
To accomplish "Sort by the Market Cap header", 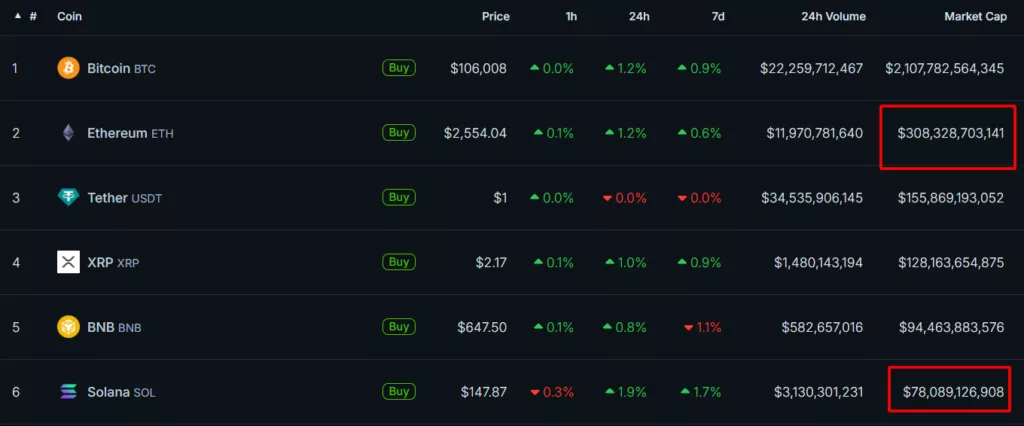I will tap(974, 17).
